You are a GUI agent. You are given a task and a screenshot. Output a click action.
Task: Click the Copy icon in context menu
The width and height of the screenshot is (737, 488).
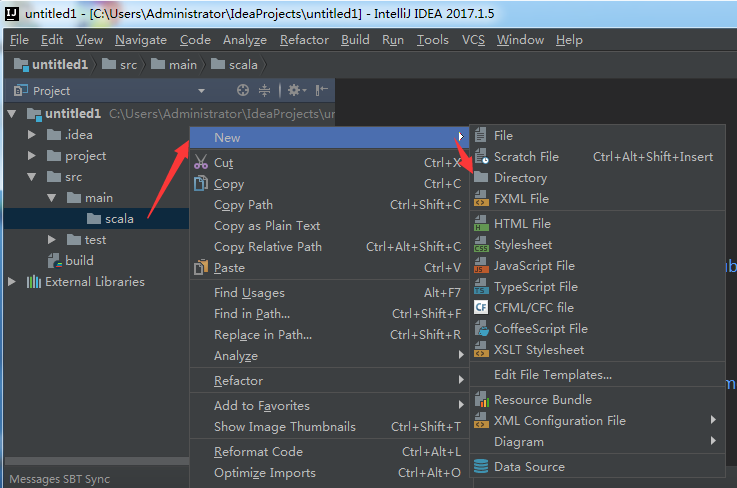[x=201, y=183]
